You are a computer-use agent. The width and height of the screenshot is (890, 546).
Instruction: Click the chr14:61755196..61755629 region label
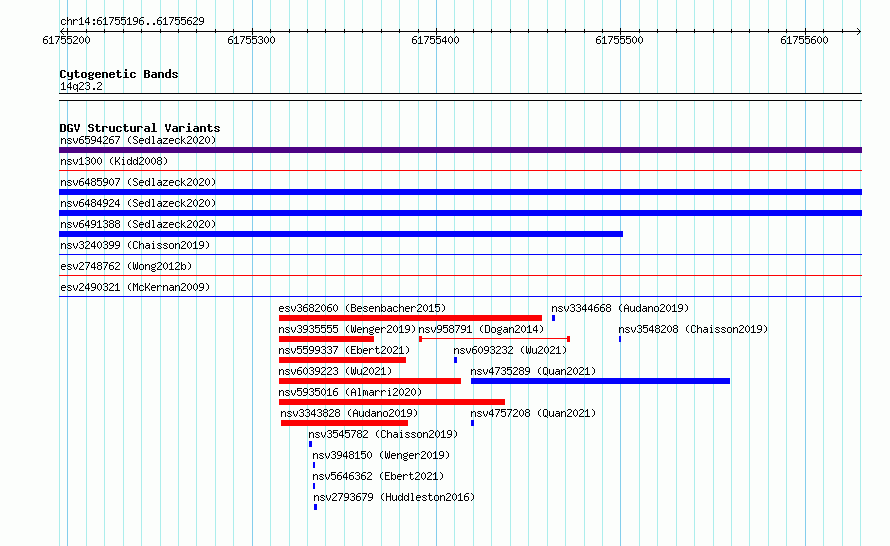132,21
